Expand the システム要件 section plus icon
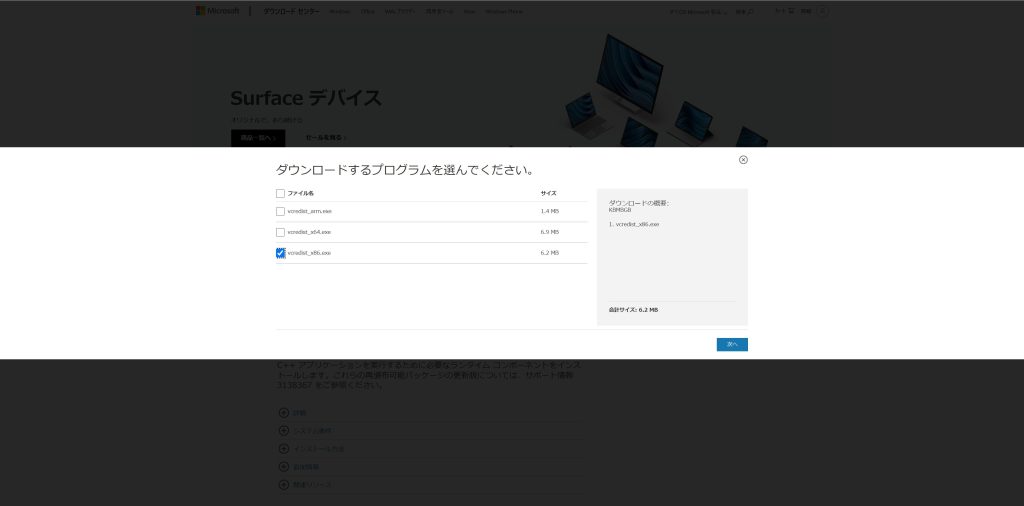The image size is (1024, 506). (x=284, y=431)
